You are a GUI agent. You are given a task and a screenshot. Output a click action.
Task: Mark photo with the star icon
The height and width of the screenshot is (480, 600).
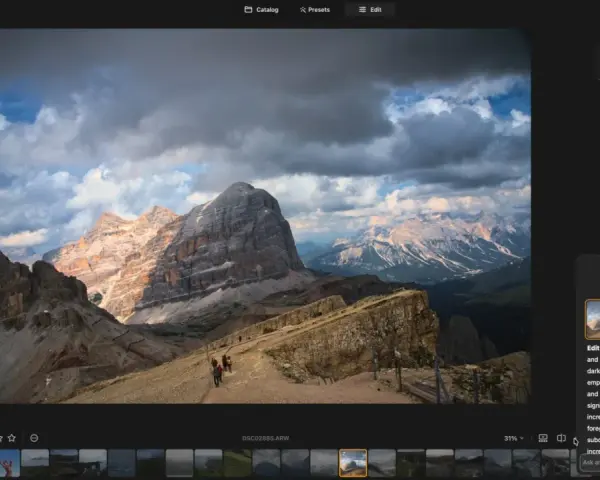point(12,438)
